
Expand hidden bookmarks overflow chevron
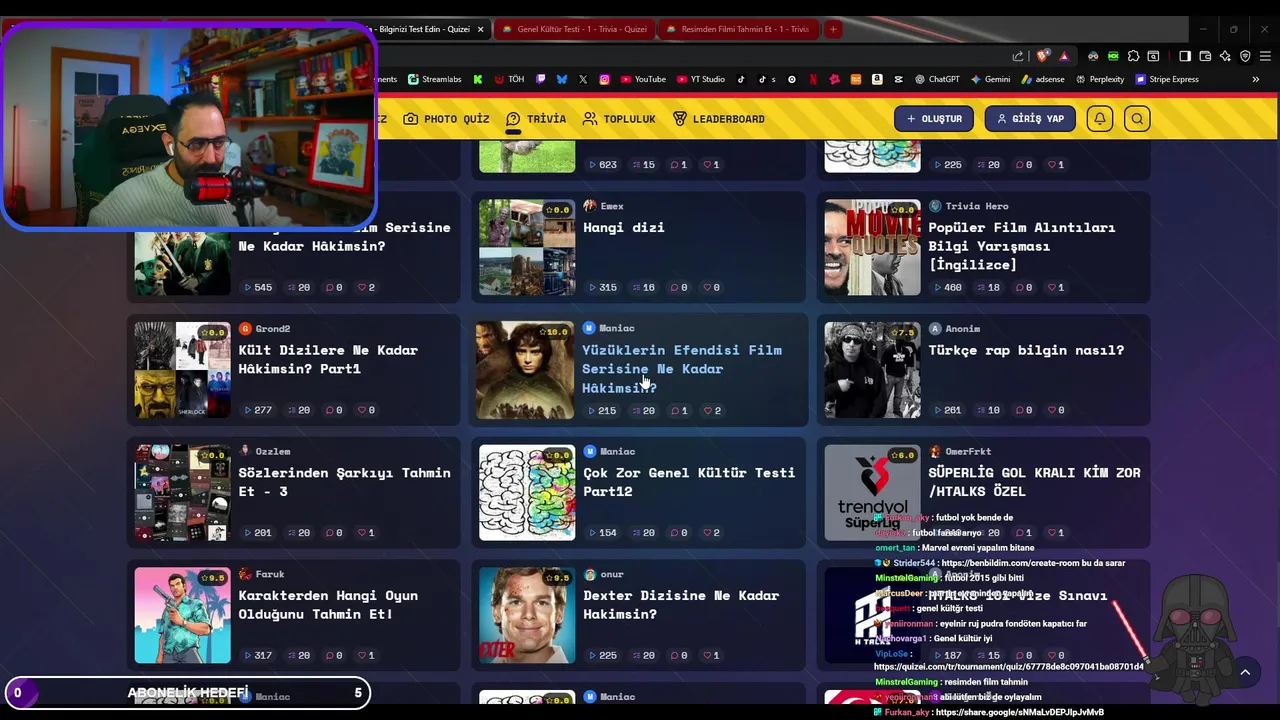[x=1256, y=79]
